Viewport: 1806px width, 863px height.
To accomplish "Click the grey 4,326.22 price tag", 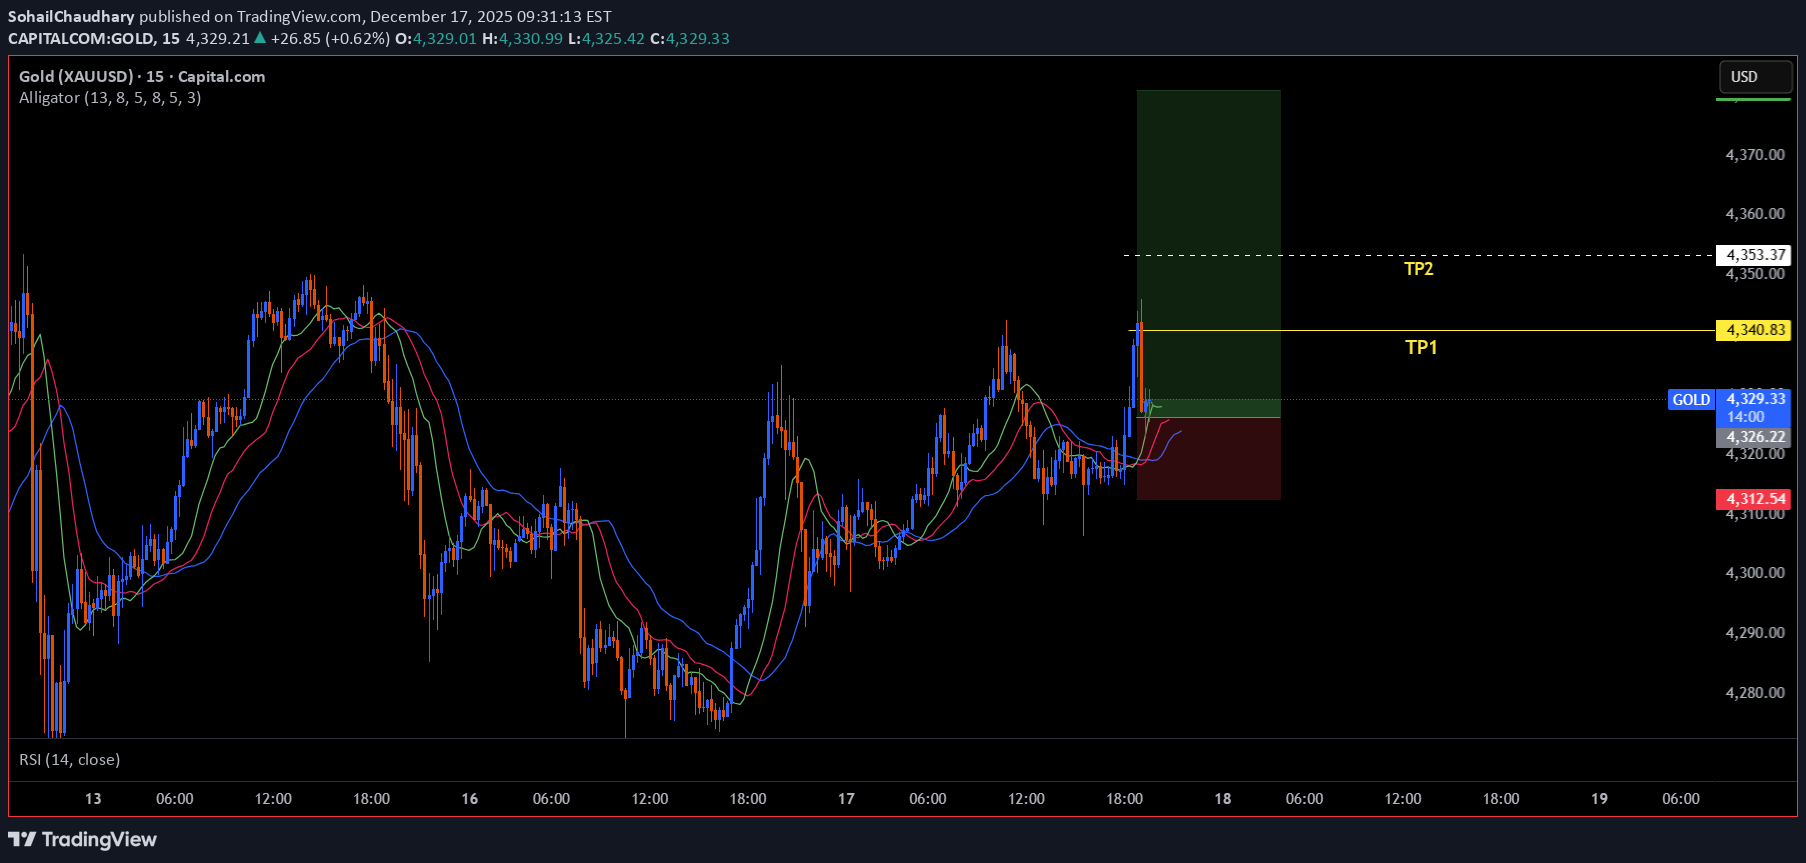I will click(1754, 437).
